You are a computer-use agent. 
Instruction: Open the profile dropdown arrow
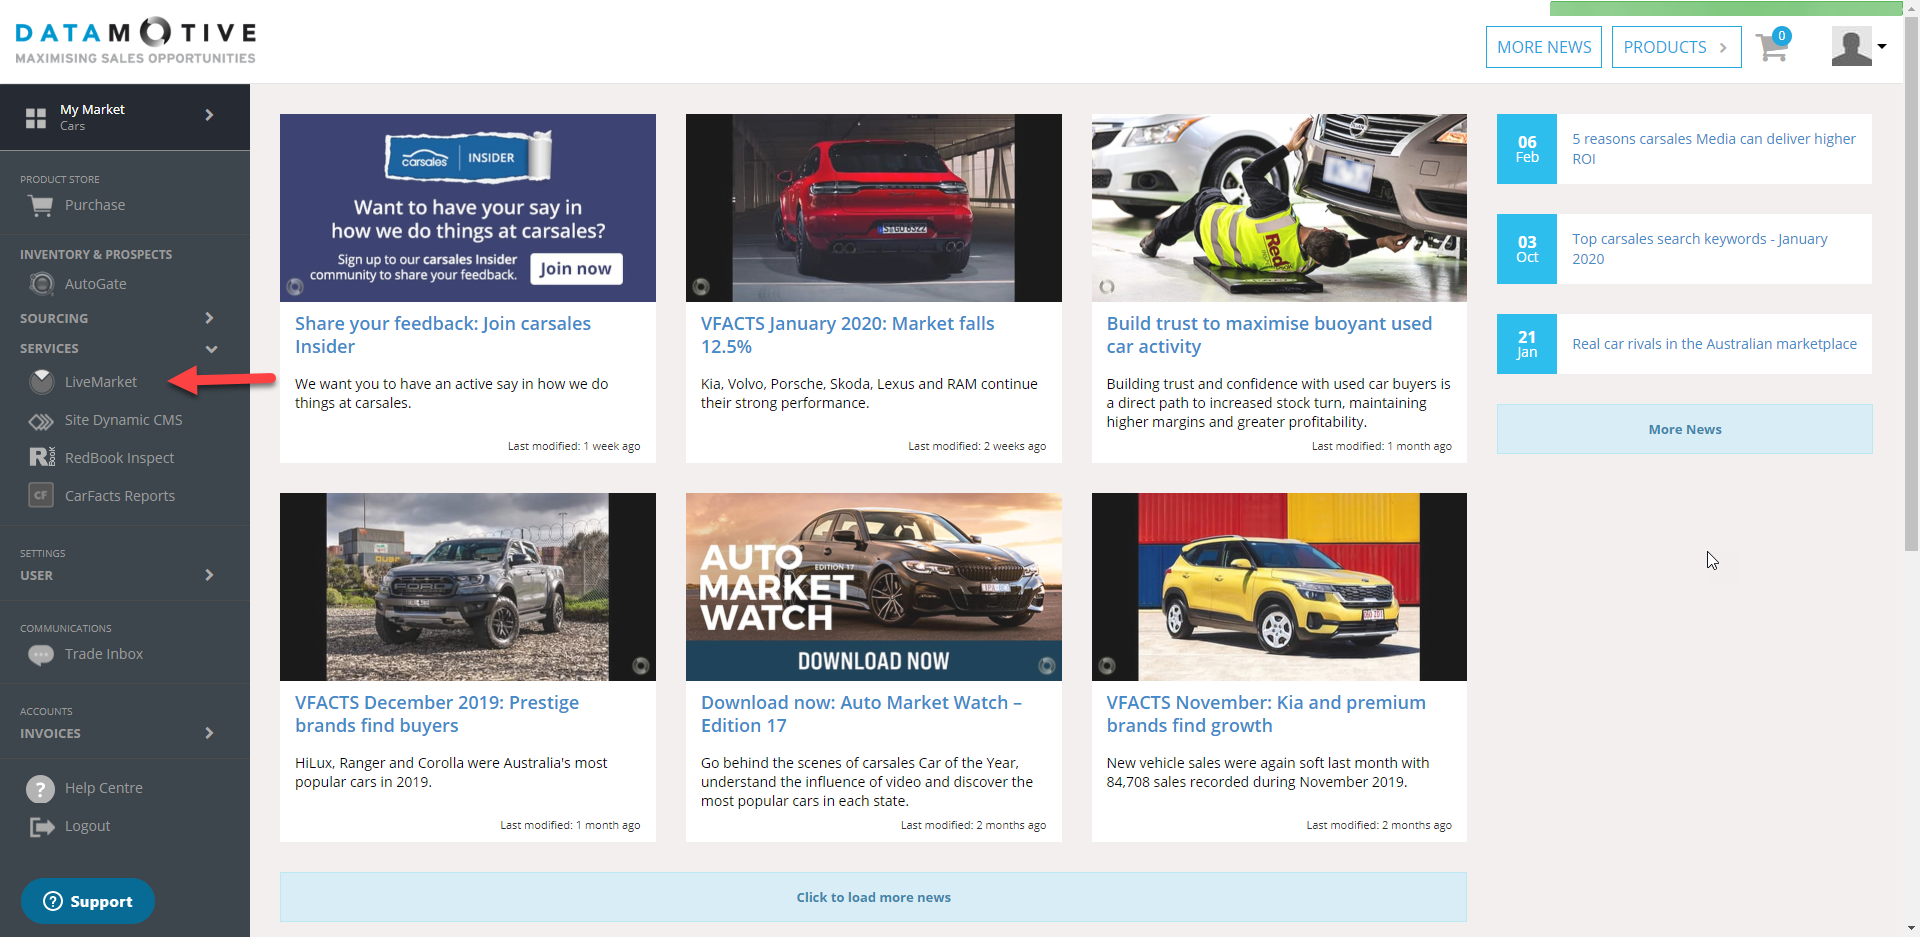point(1882,46)
